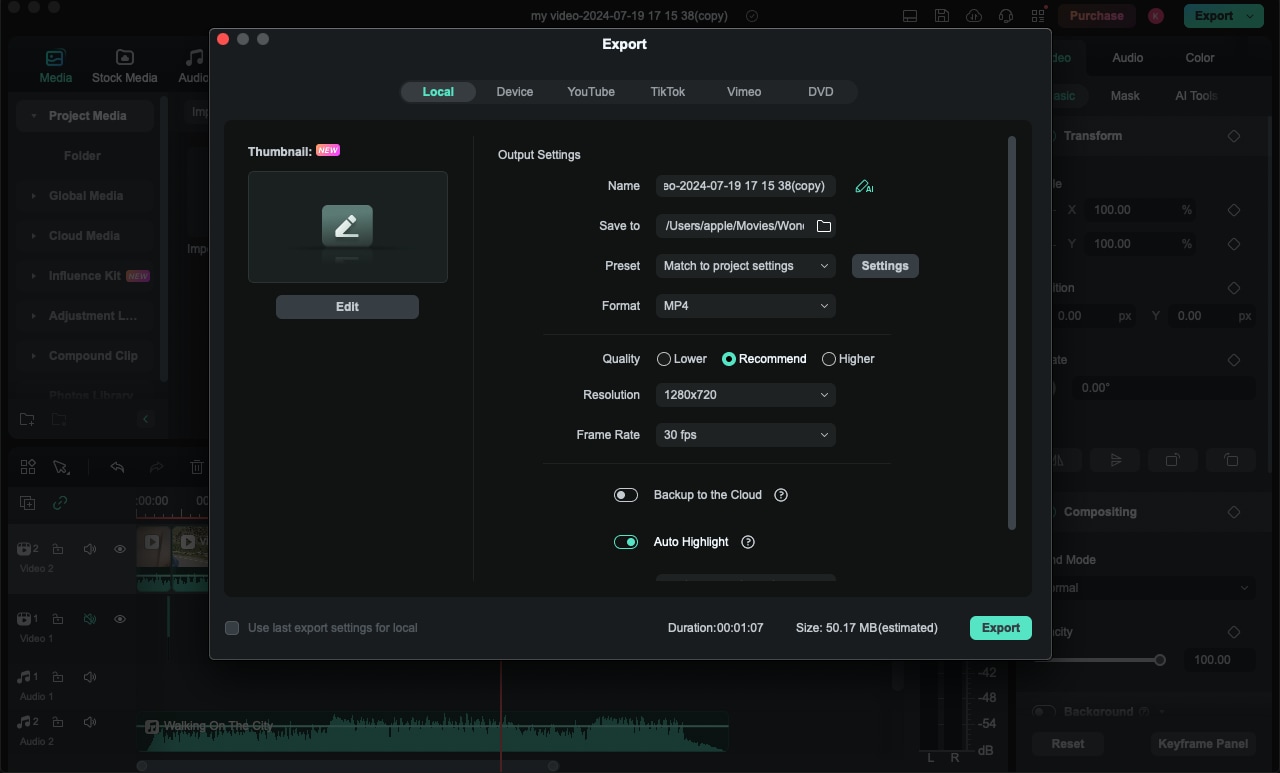Click the undo arrow in the timeline toolbar
1280x773 pixels.
[117, 467]
